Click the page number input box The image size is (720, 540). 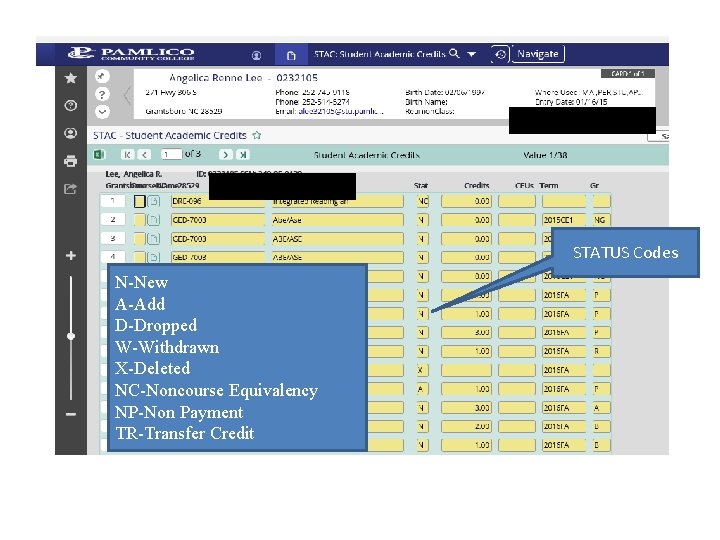(171, 154)
